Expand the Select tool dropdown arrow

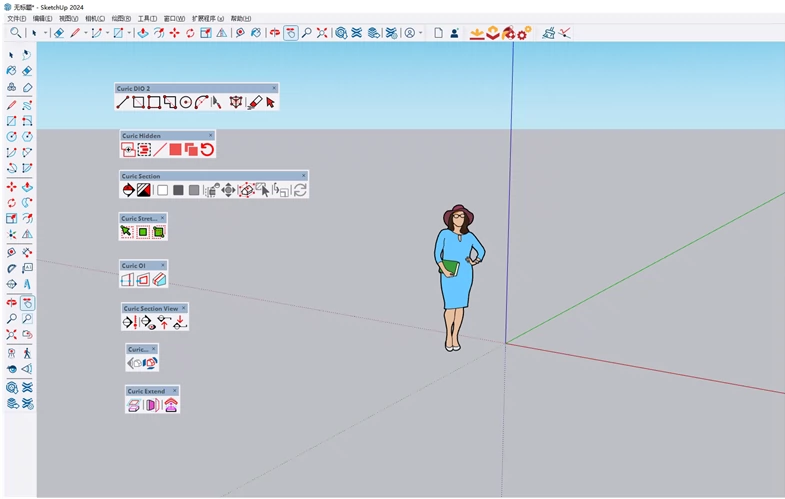point(45,33)
